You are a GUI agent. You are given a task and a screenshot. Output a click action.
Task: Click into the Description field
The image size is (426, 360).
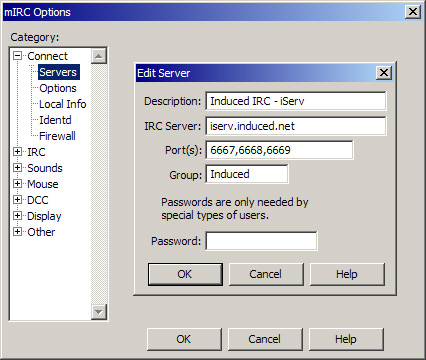coord(296,101)
